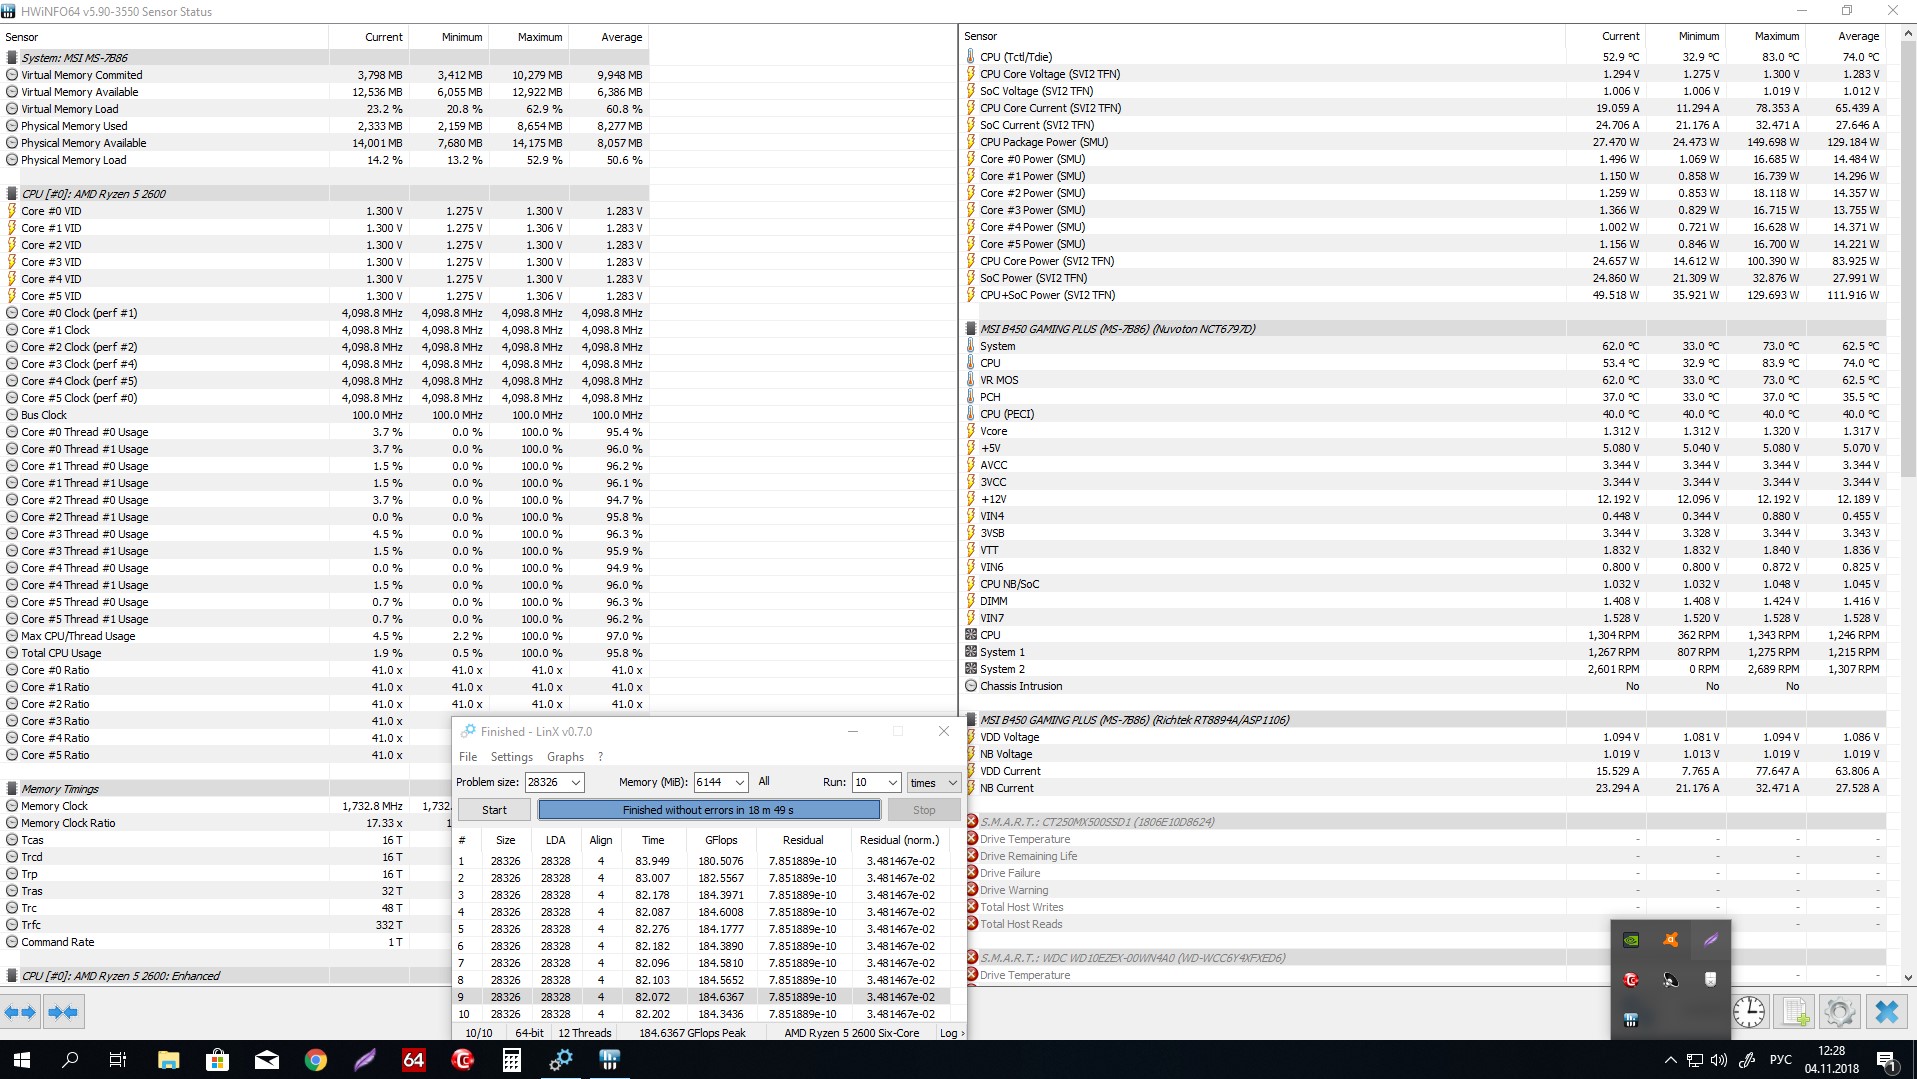Viewport: 1917px width, 1079px height.
Task: Select 'Virtual Memory Commited' sensor row
Action: (x=326, y=75)
